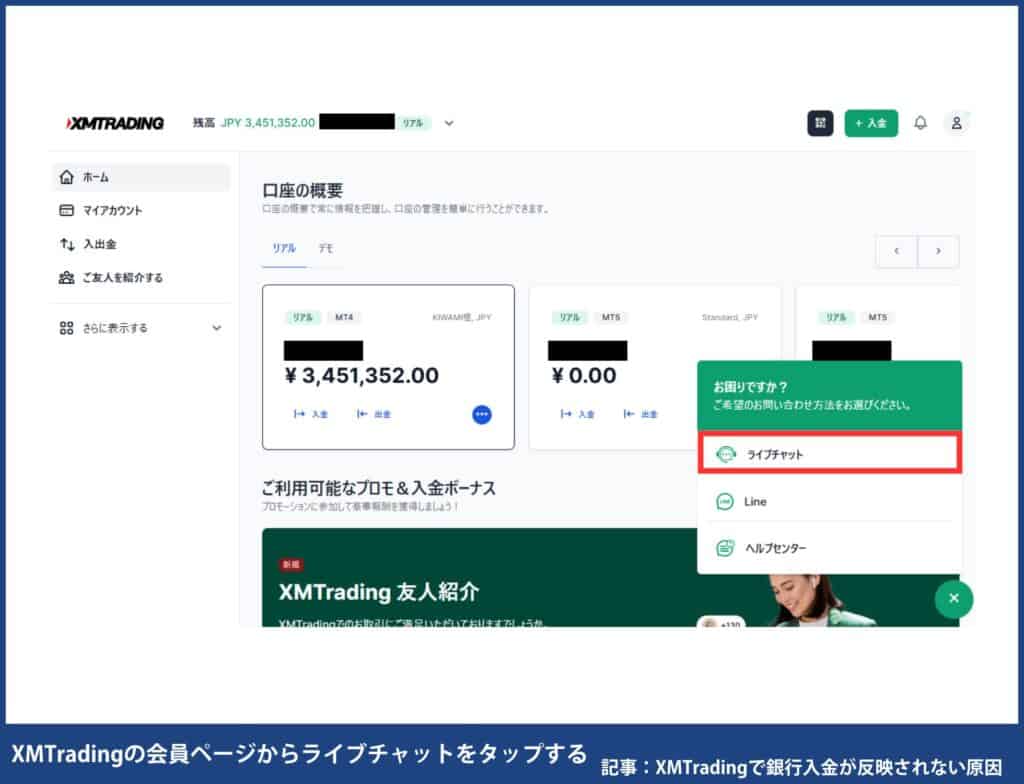
Task: Click the previous accounts arrow button
Action: (896, 251)
